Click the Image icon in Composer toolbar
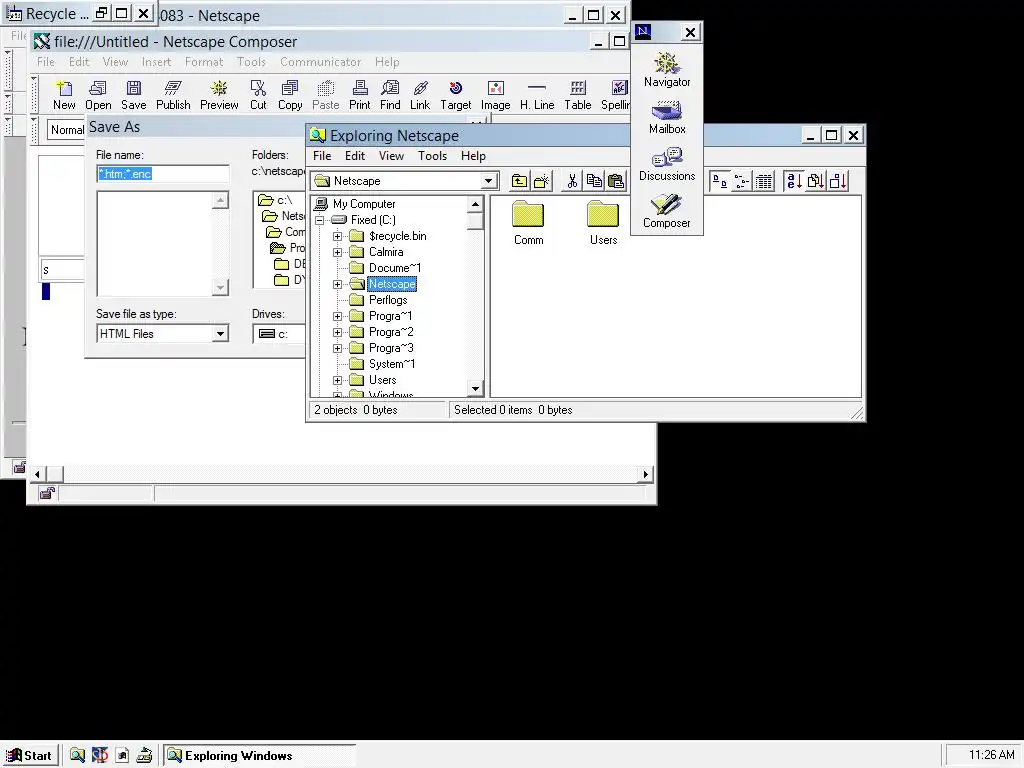Screen dimensions: 1024x768 pos(495,95)
